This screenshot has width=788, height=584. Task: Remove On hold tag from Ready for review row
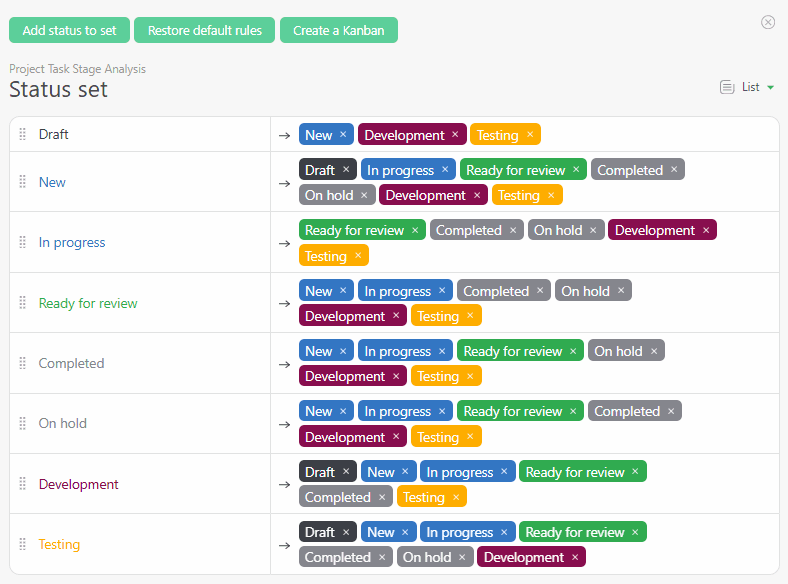(x=621, y=291)
